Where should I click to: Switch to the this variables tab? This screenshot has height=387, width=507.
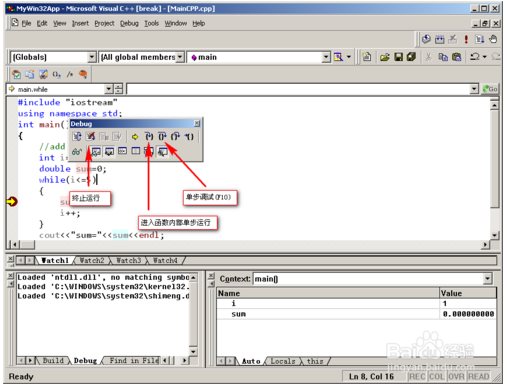tap(315, 361)
